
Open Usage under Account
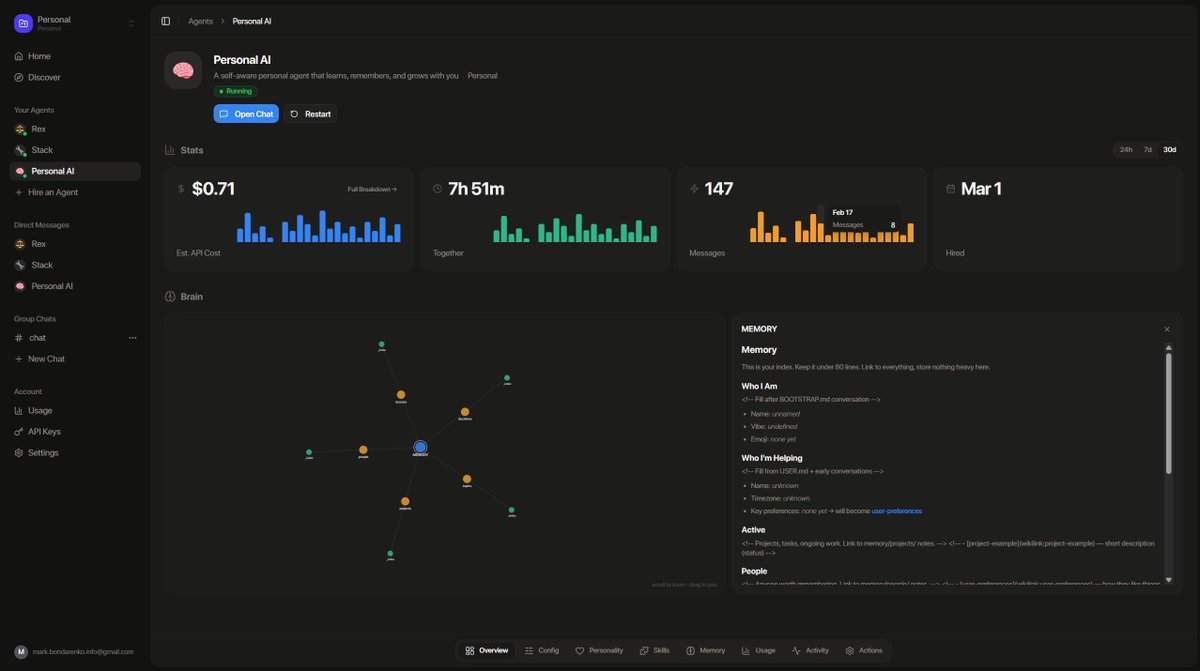click(74, 411)
